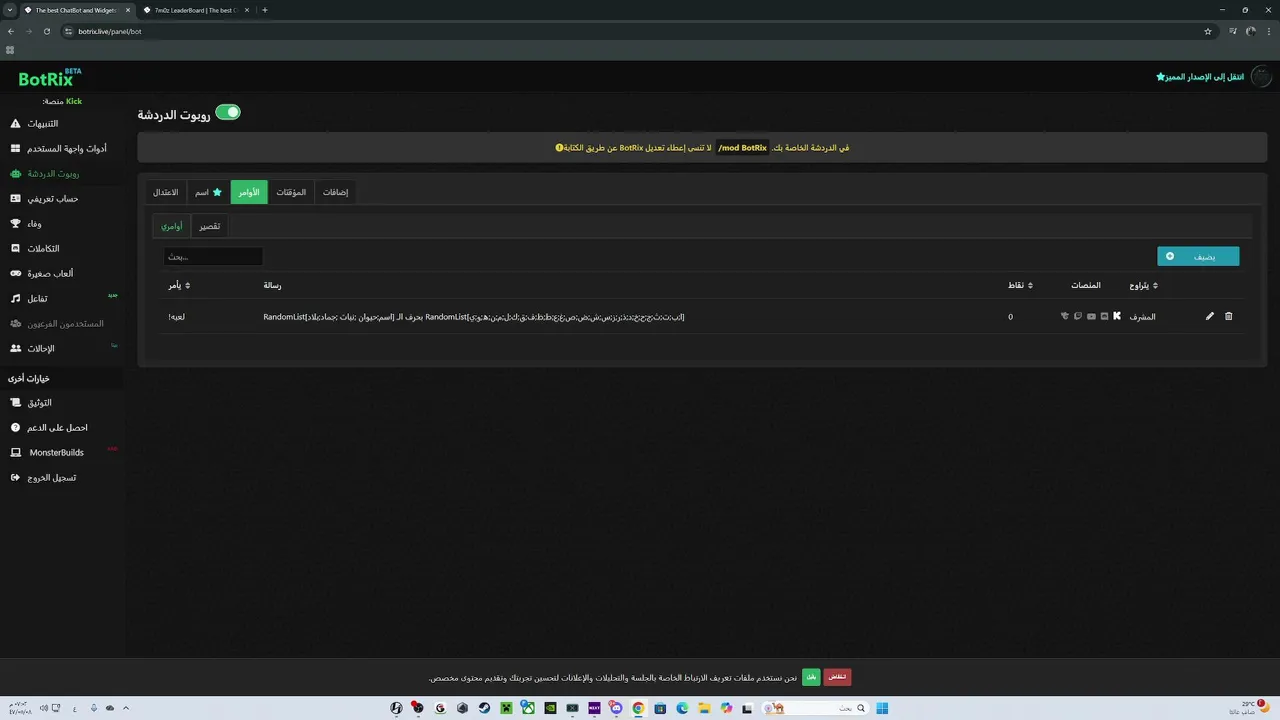Click the yellow info icon in the mod notice

tap(559, 148)
